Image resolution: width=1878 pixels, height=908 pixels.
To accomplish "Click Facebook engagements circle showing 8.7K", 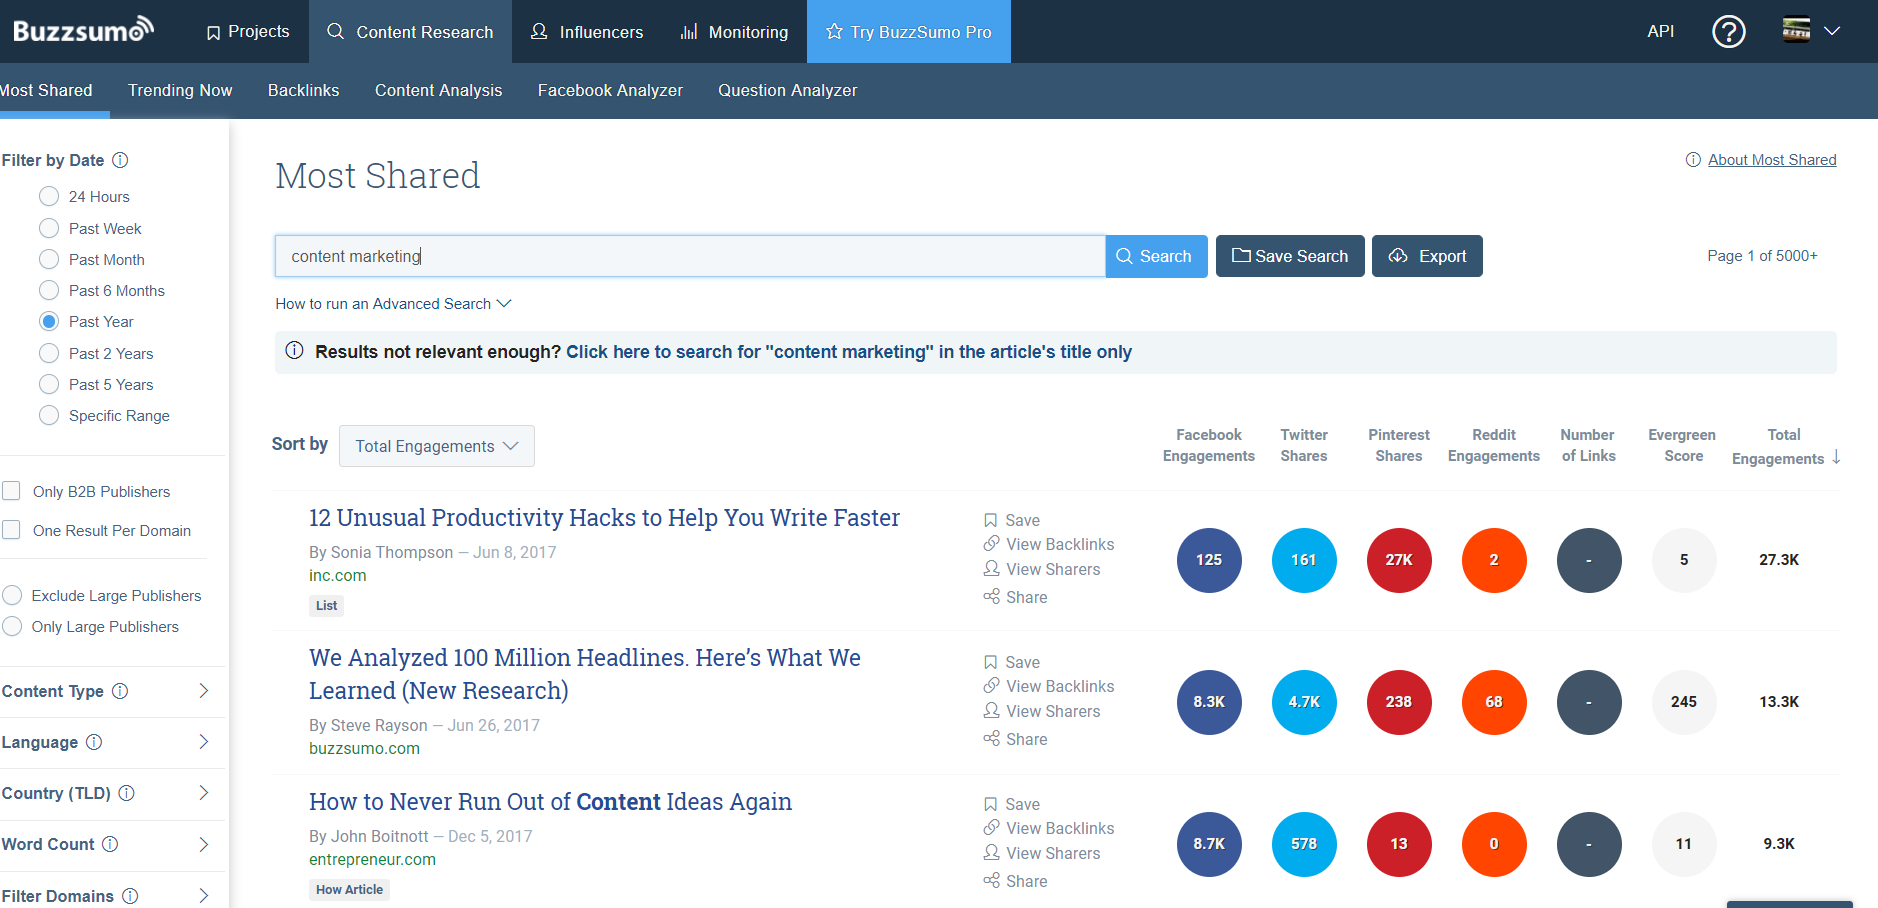I will [x=1209, y=844].
